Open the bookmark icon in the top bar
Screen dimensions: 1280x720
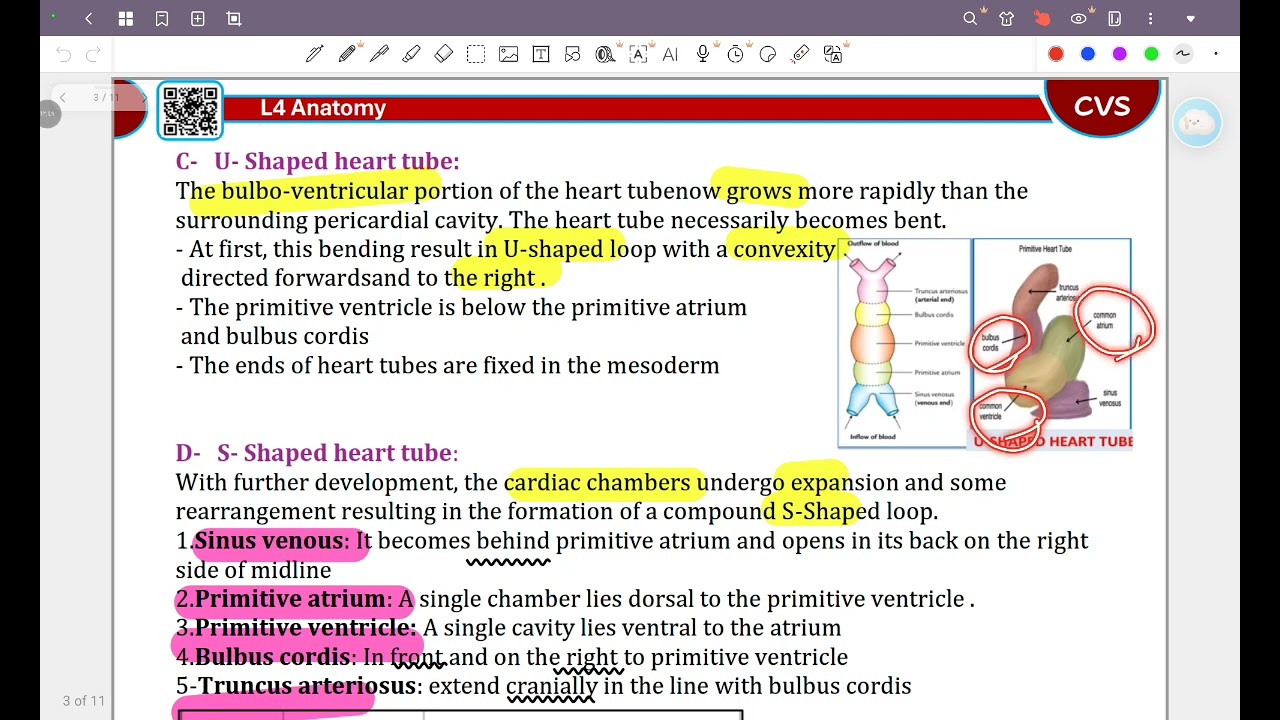(x=162, y=18)
